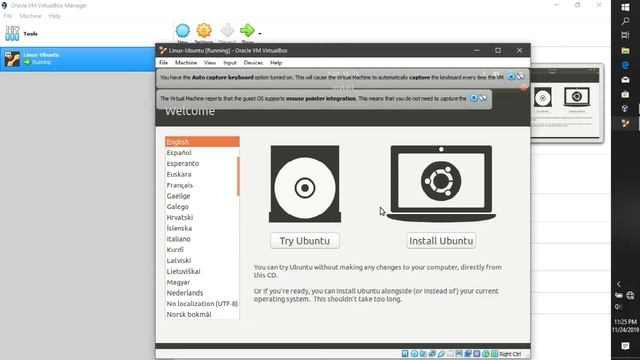The height and width of the screenshot is (360, 640).
Task: Select the Tools icon in VirtualBox Manager
Action: coord(12,33)
